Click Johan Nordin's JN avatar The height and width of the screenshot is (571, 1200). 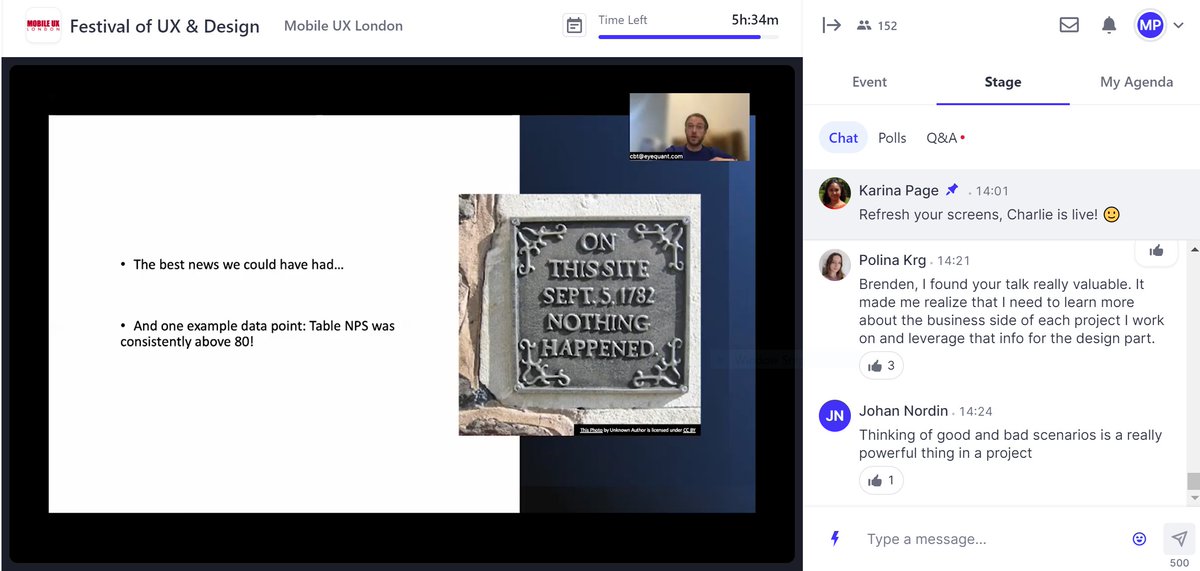(x=834, y=415)
